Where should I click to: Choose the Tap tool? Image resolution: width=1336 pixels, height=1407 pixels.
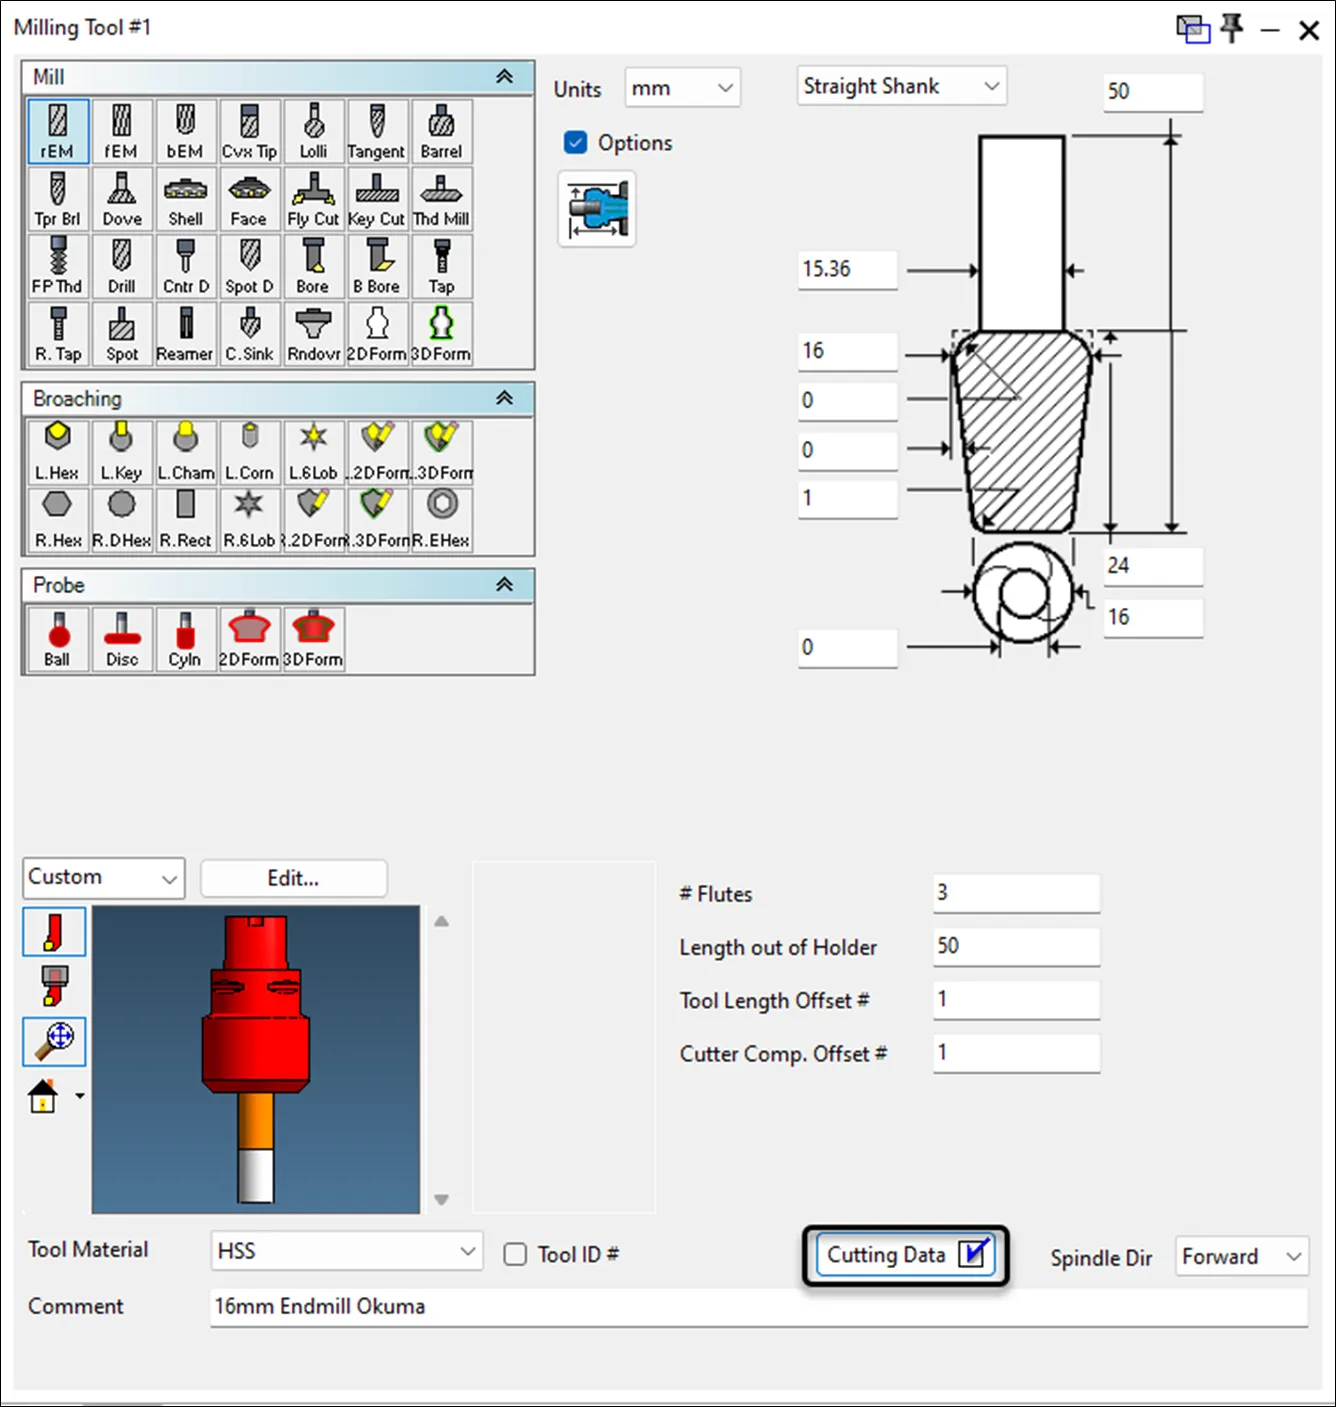click(441, 266)
